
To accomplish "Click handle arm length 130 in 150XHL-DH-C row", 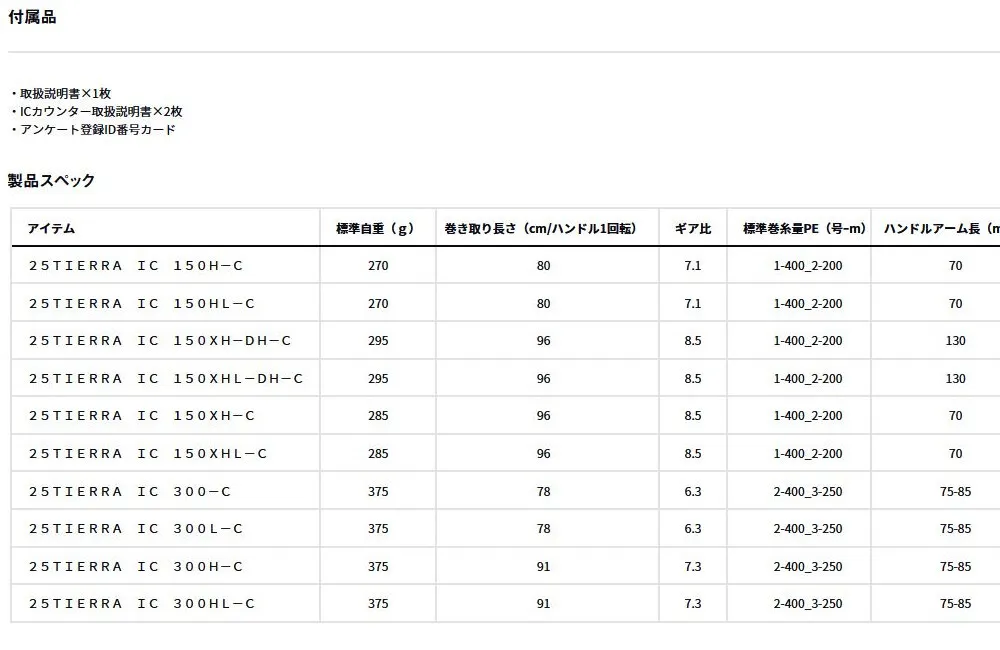I will point(955,379).
